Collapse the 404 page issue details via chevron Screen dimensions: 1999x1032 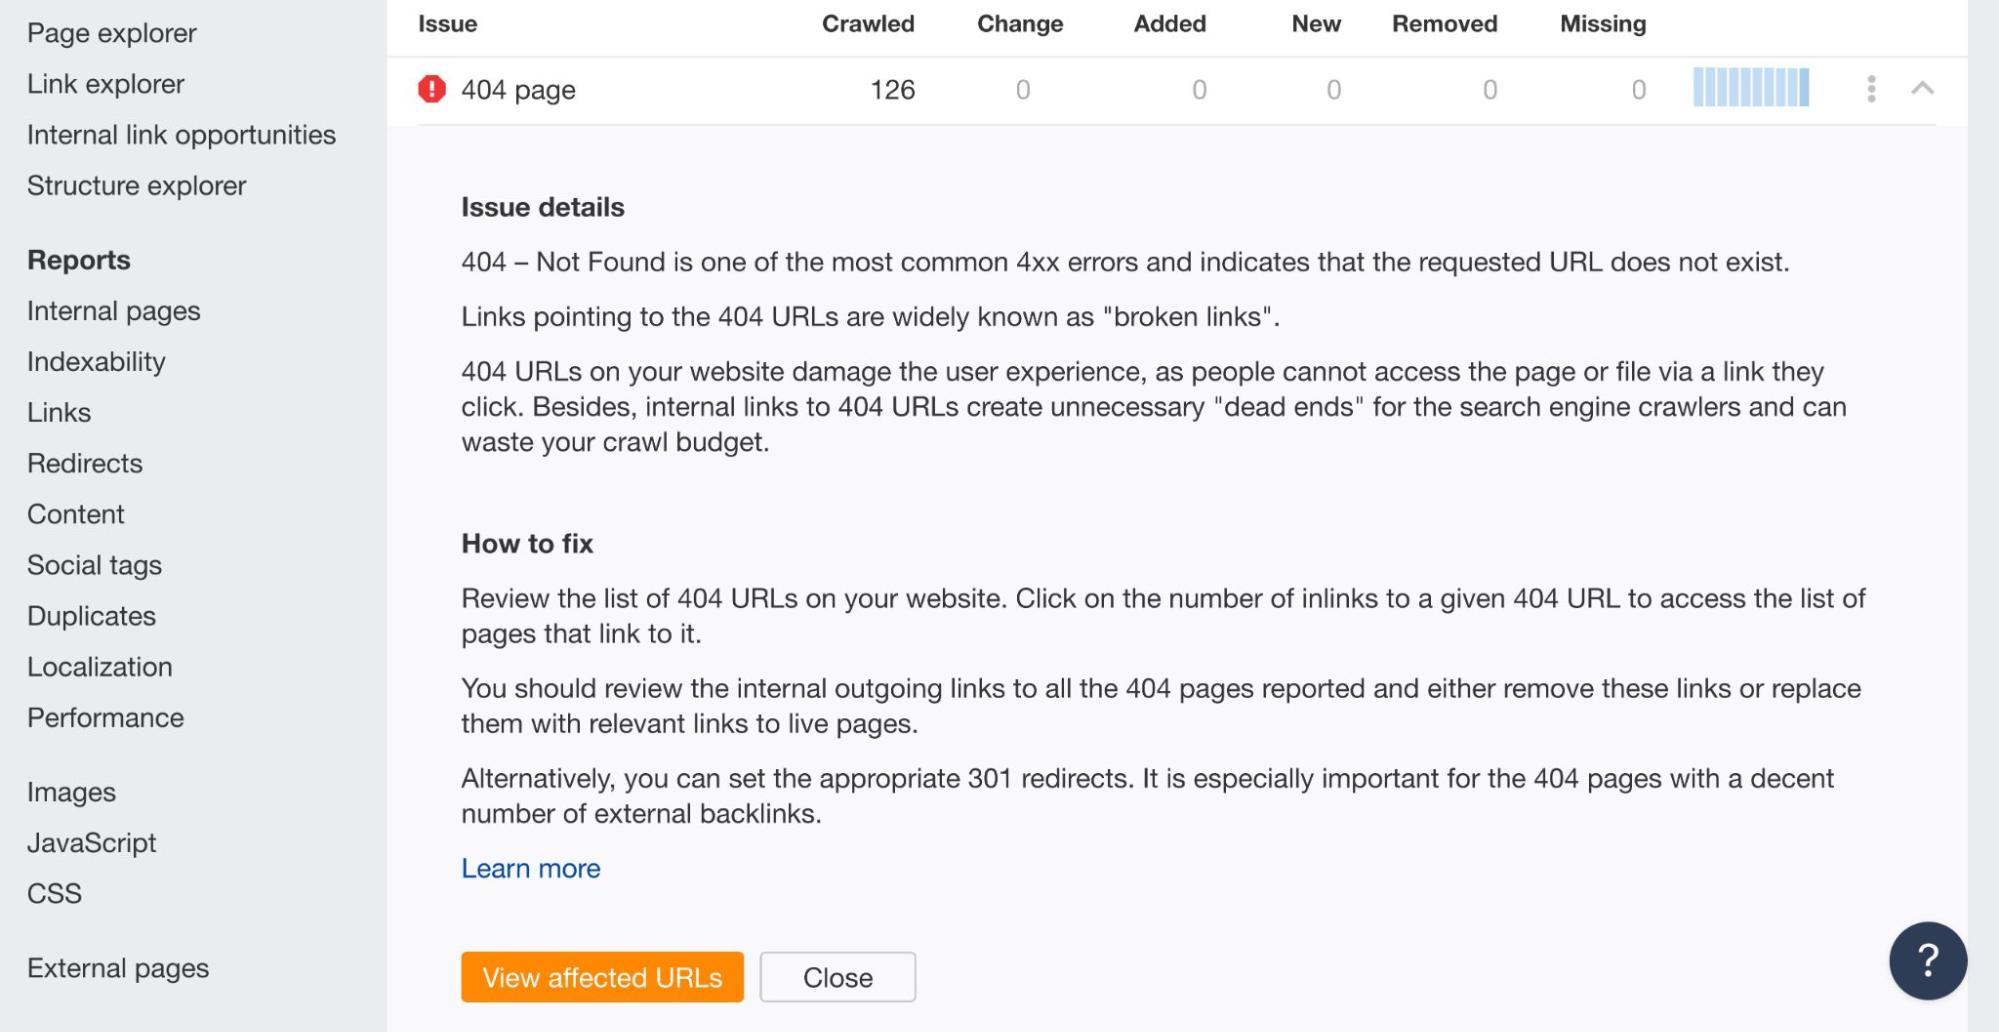point(1921,89)
